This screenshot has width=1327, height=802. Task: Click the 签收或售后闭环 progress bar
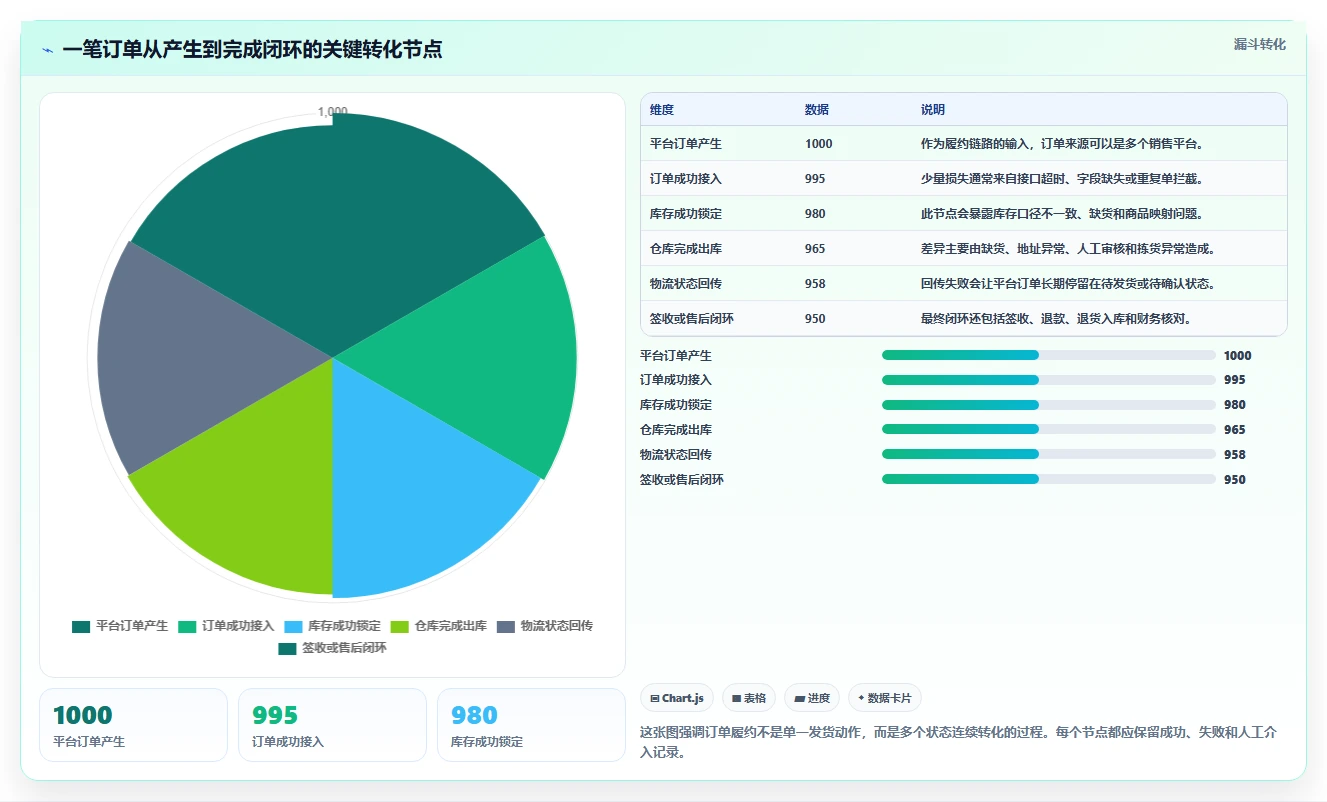[1048, 479]
